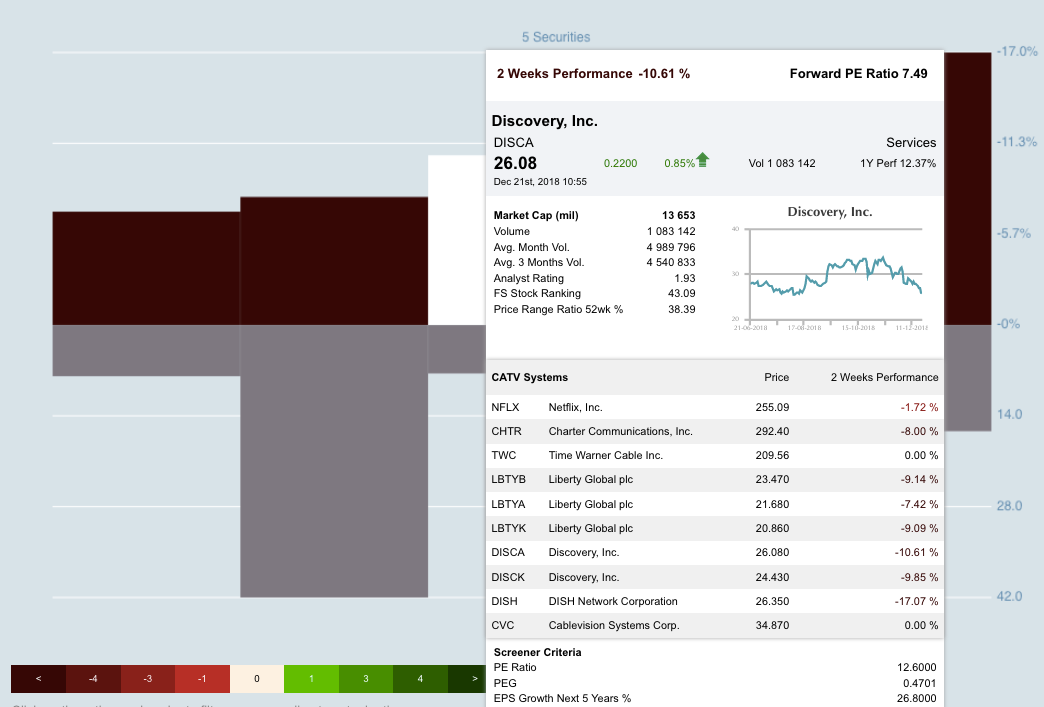The image size is (1044, 707).
Task: Select the -4 legend color swatch
Action: [x=93, y=679]
